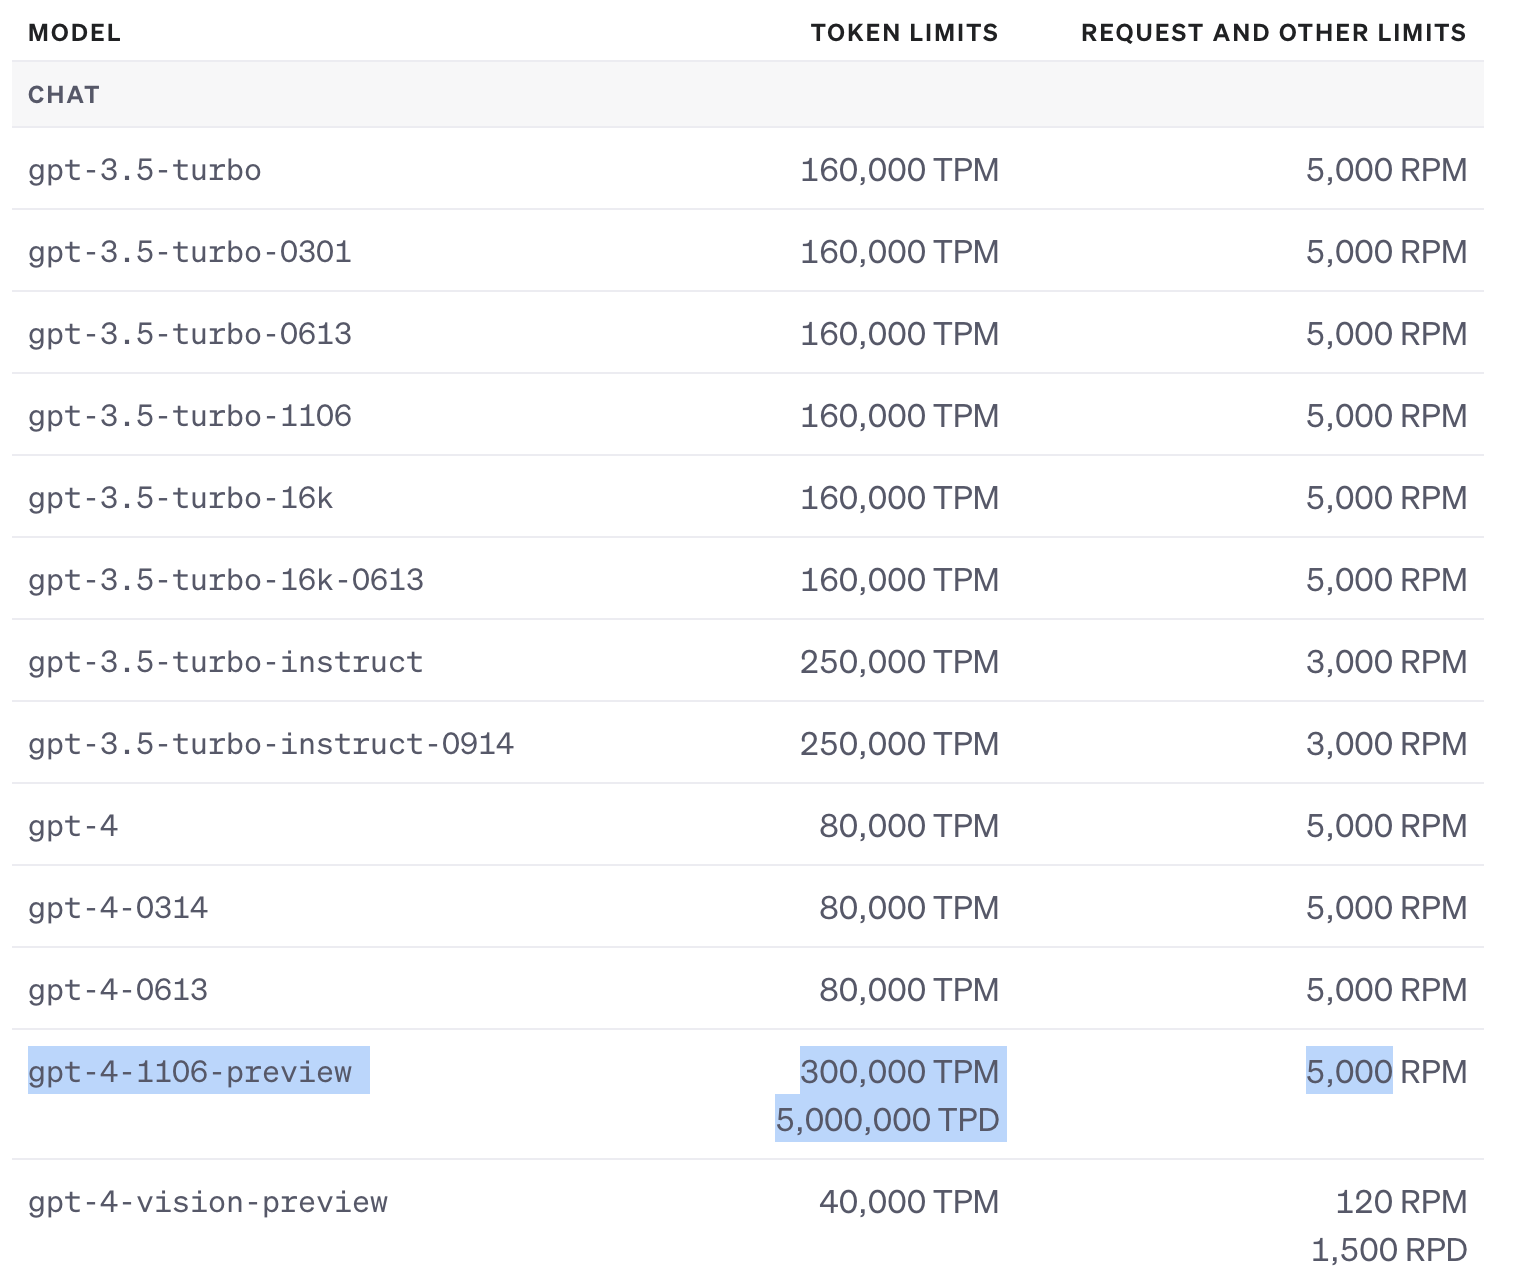Click the MODEL column header
The height and width of the screenshot is (1285, 1523).
[74, 33]
